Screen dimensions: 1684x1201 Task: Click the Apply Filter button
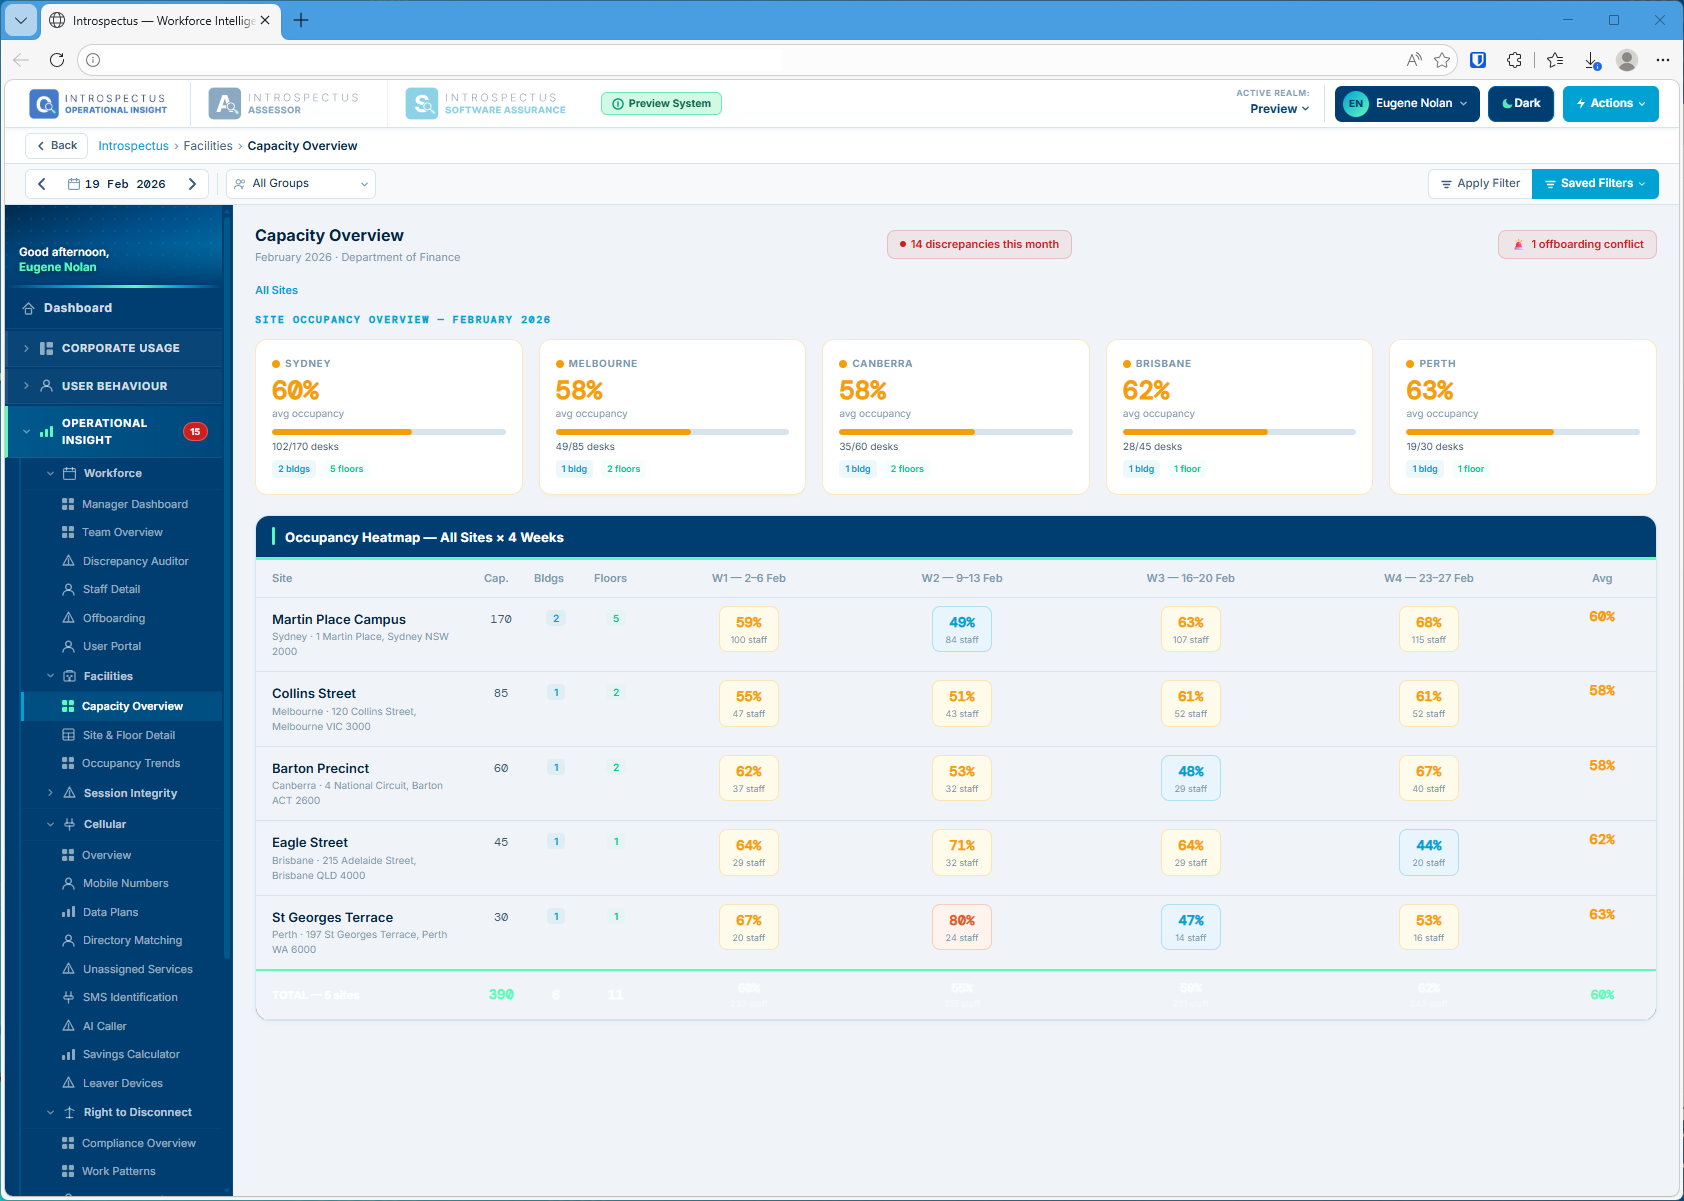(x=1479, y=183)
